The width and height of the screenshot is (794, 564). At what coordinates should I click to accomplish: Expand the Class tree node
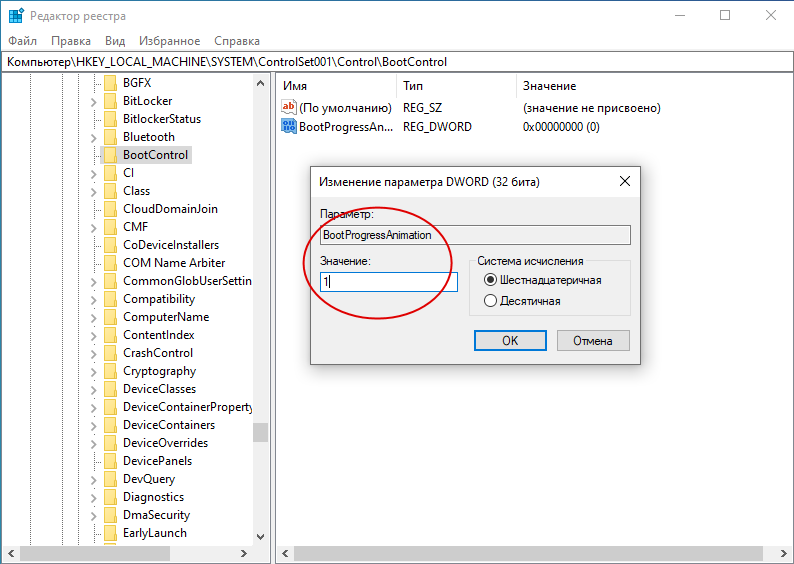coord(93,192)
